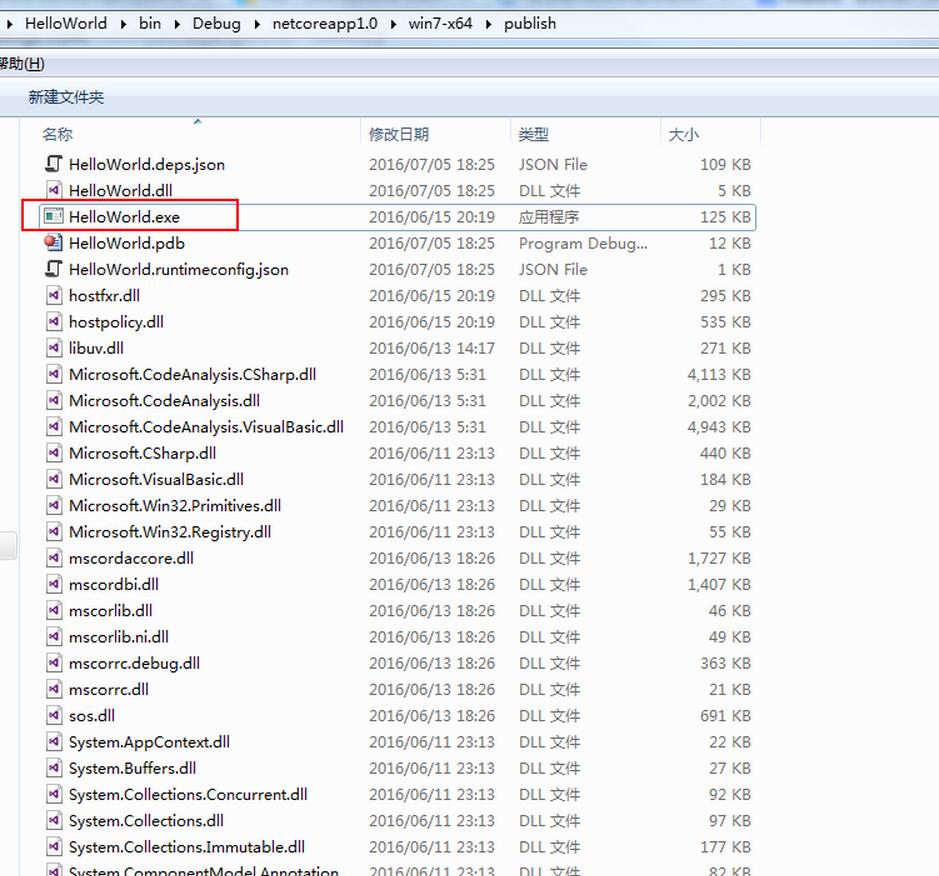This screenshot has width=939, height=876.
Task: Click the Microsoft.VisualBasic.dll file icon
Action: click(x=54, y=480)
